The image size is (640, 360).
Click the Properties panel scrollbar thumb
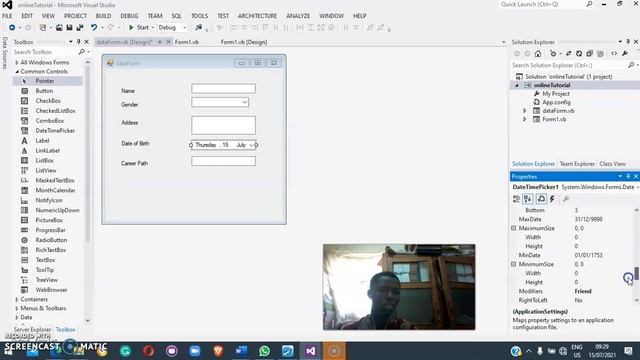(x=636, y=273)
